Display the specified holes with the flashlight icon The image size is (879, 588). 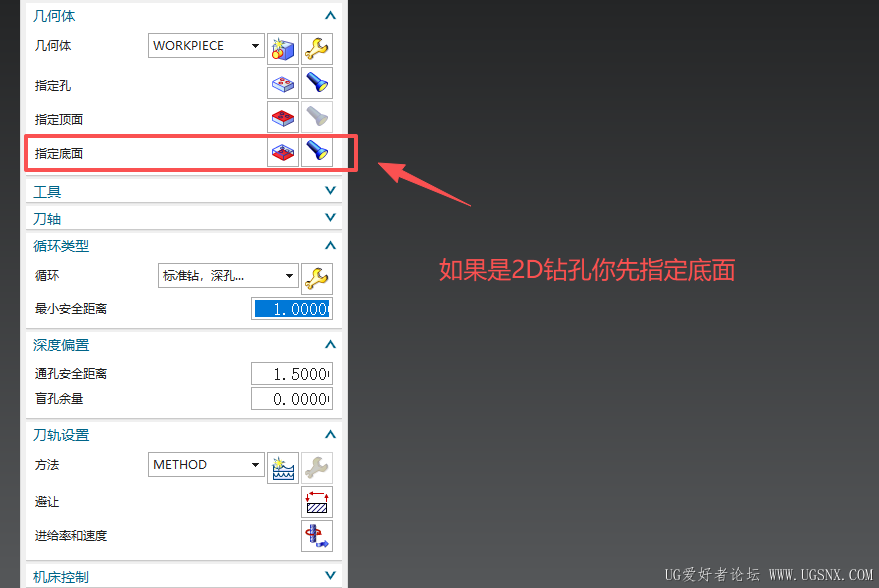click(x=317, y=84)
